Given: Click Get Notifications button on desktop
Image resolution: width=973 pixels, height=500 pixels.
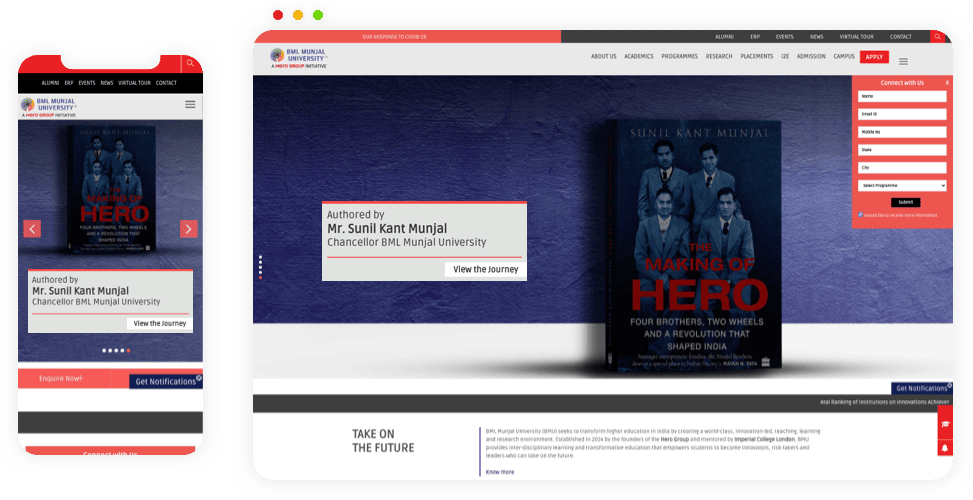Looking at the screenshot, I should tap(921, 388).
